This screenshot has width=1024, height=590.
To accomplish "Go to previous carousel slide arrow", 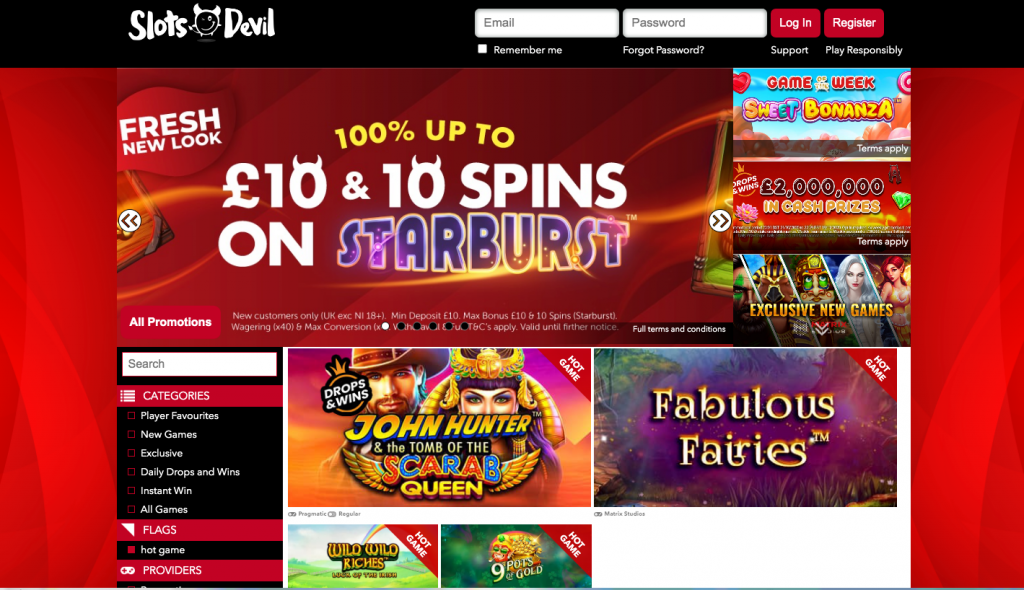I will pyautogui.click(x=129, y=220).
